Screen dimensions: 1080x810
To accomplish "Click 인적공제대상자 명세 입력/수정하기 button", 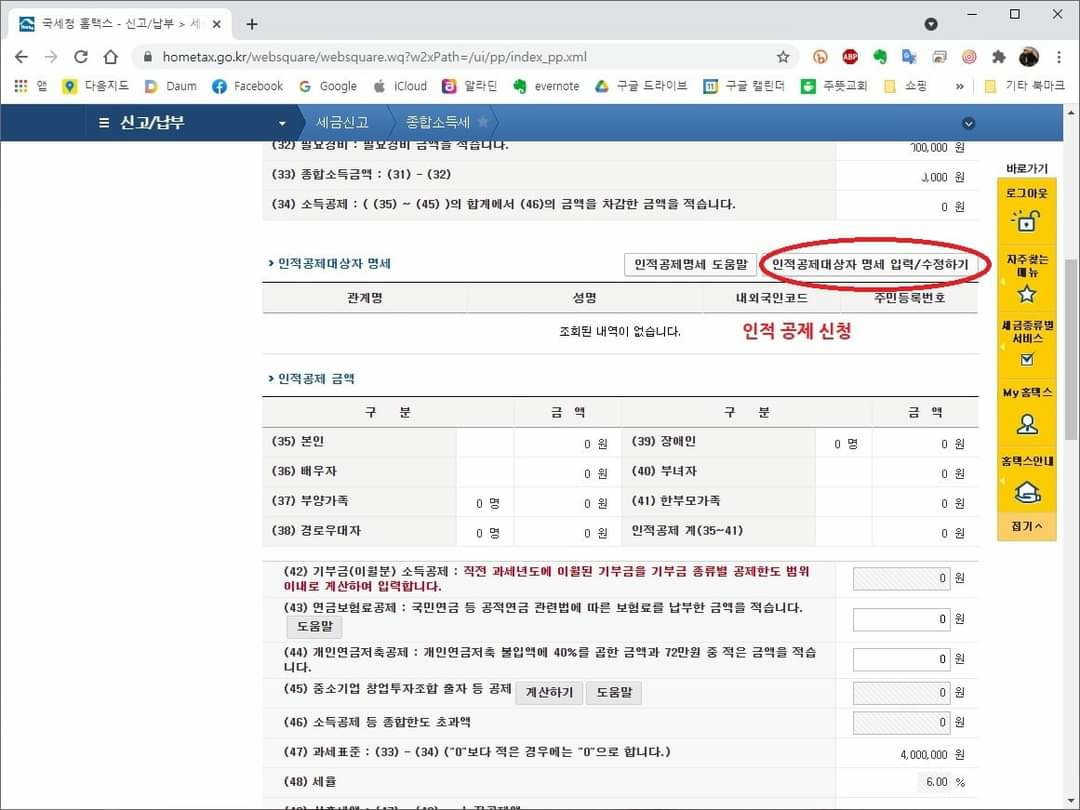I will pyautogui.click(x=870, y=264).
